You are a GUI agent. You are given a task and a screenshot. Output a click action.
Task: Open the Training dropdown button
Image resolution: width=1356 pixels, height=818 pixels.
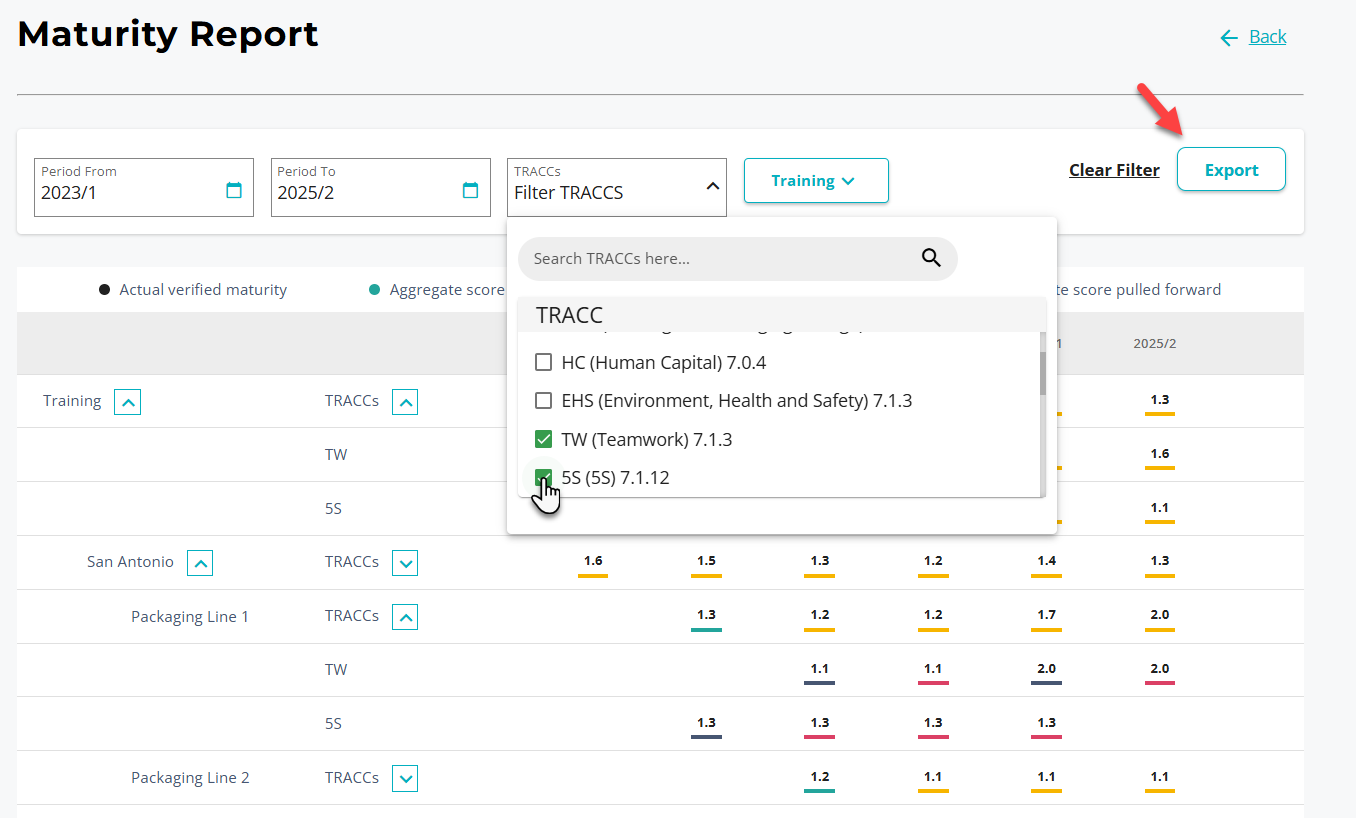(815, 181)
